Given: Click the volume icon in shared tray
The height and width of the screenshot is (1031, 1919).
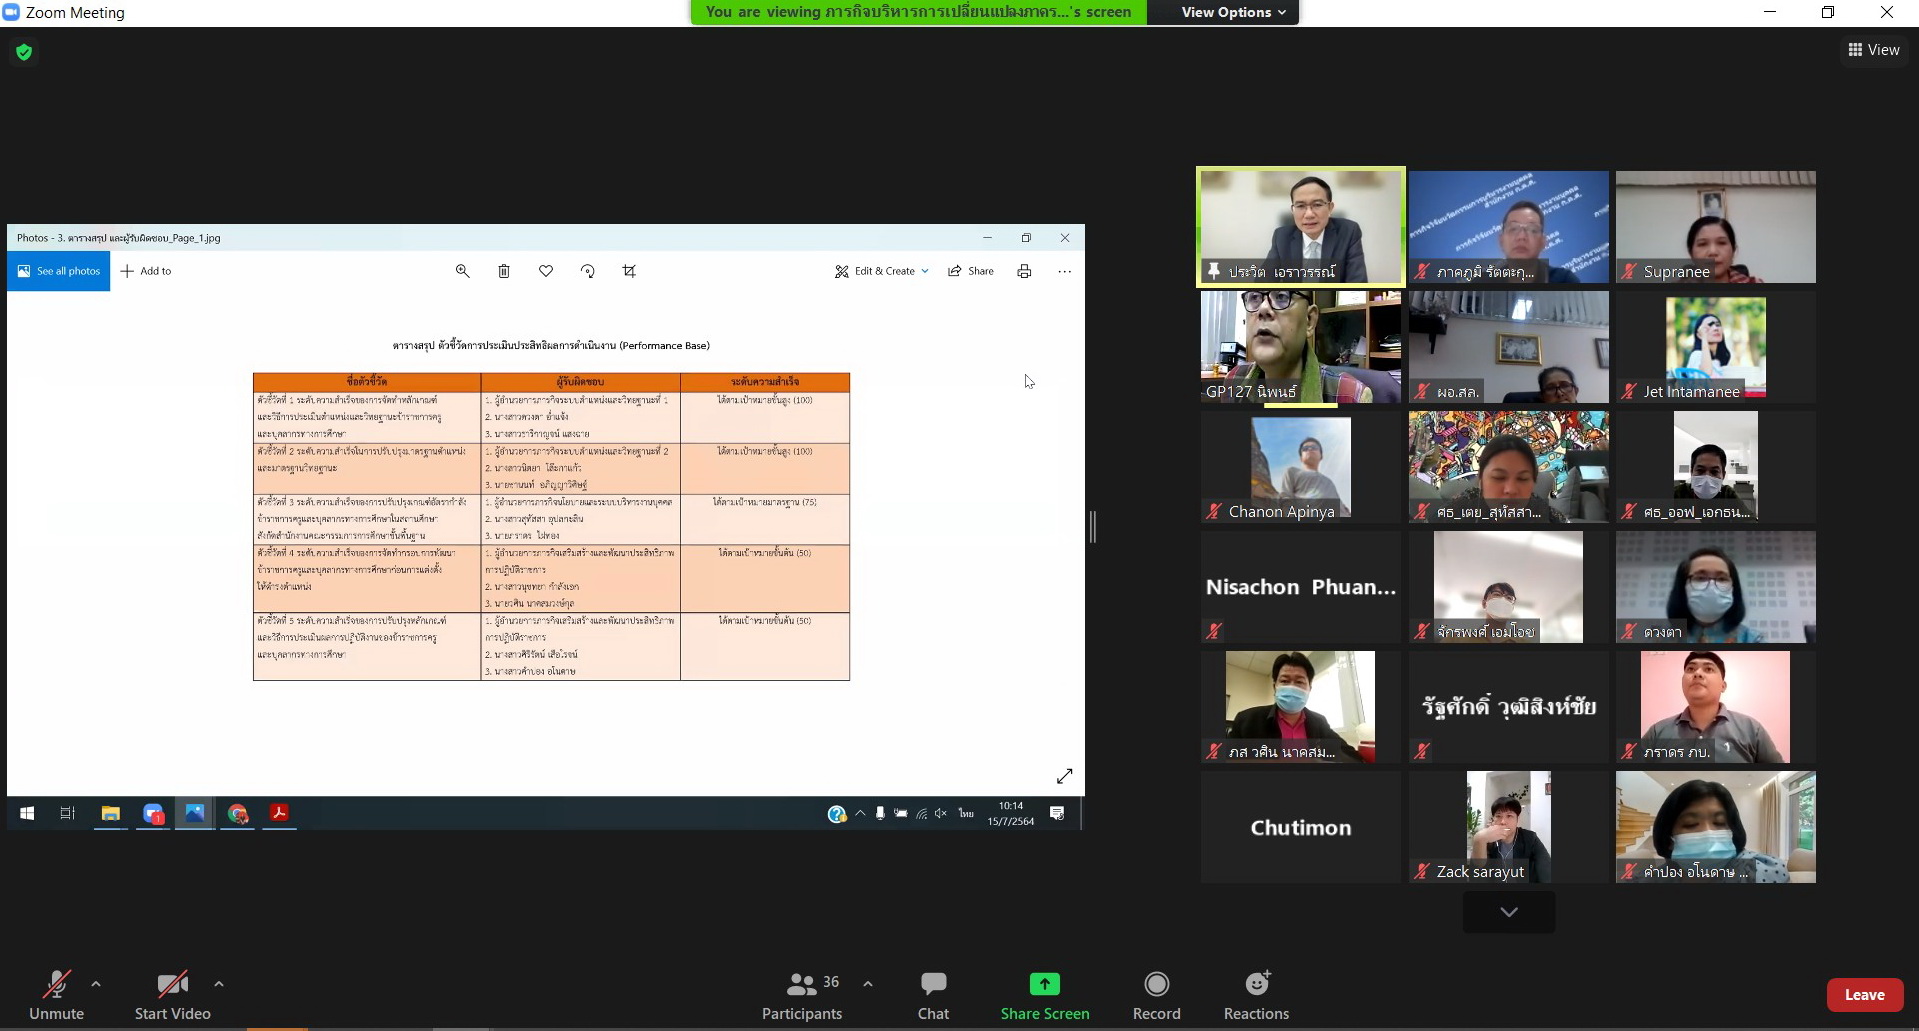Looking at the screenshot, I should (941, 814).
